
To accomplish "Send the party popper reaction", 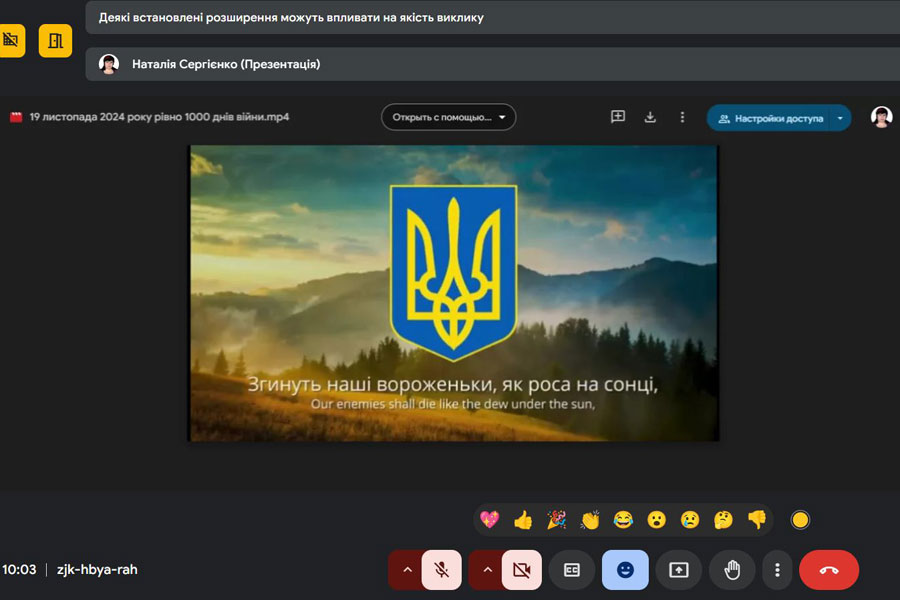I will point(556,520).
